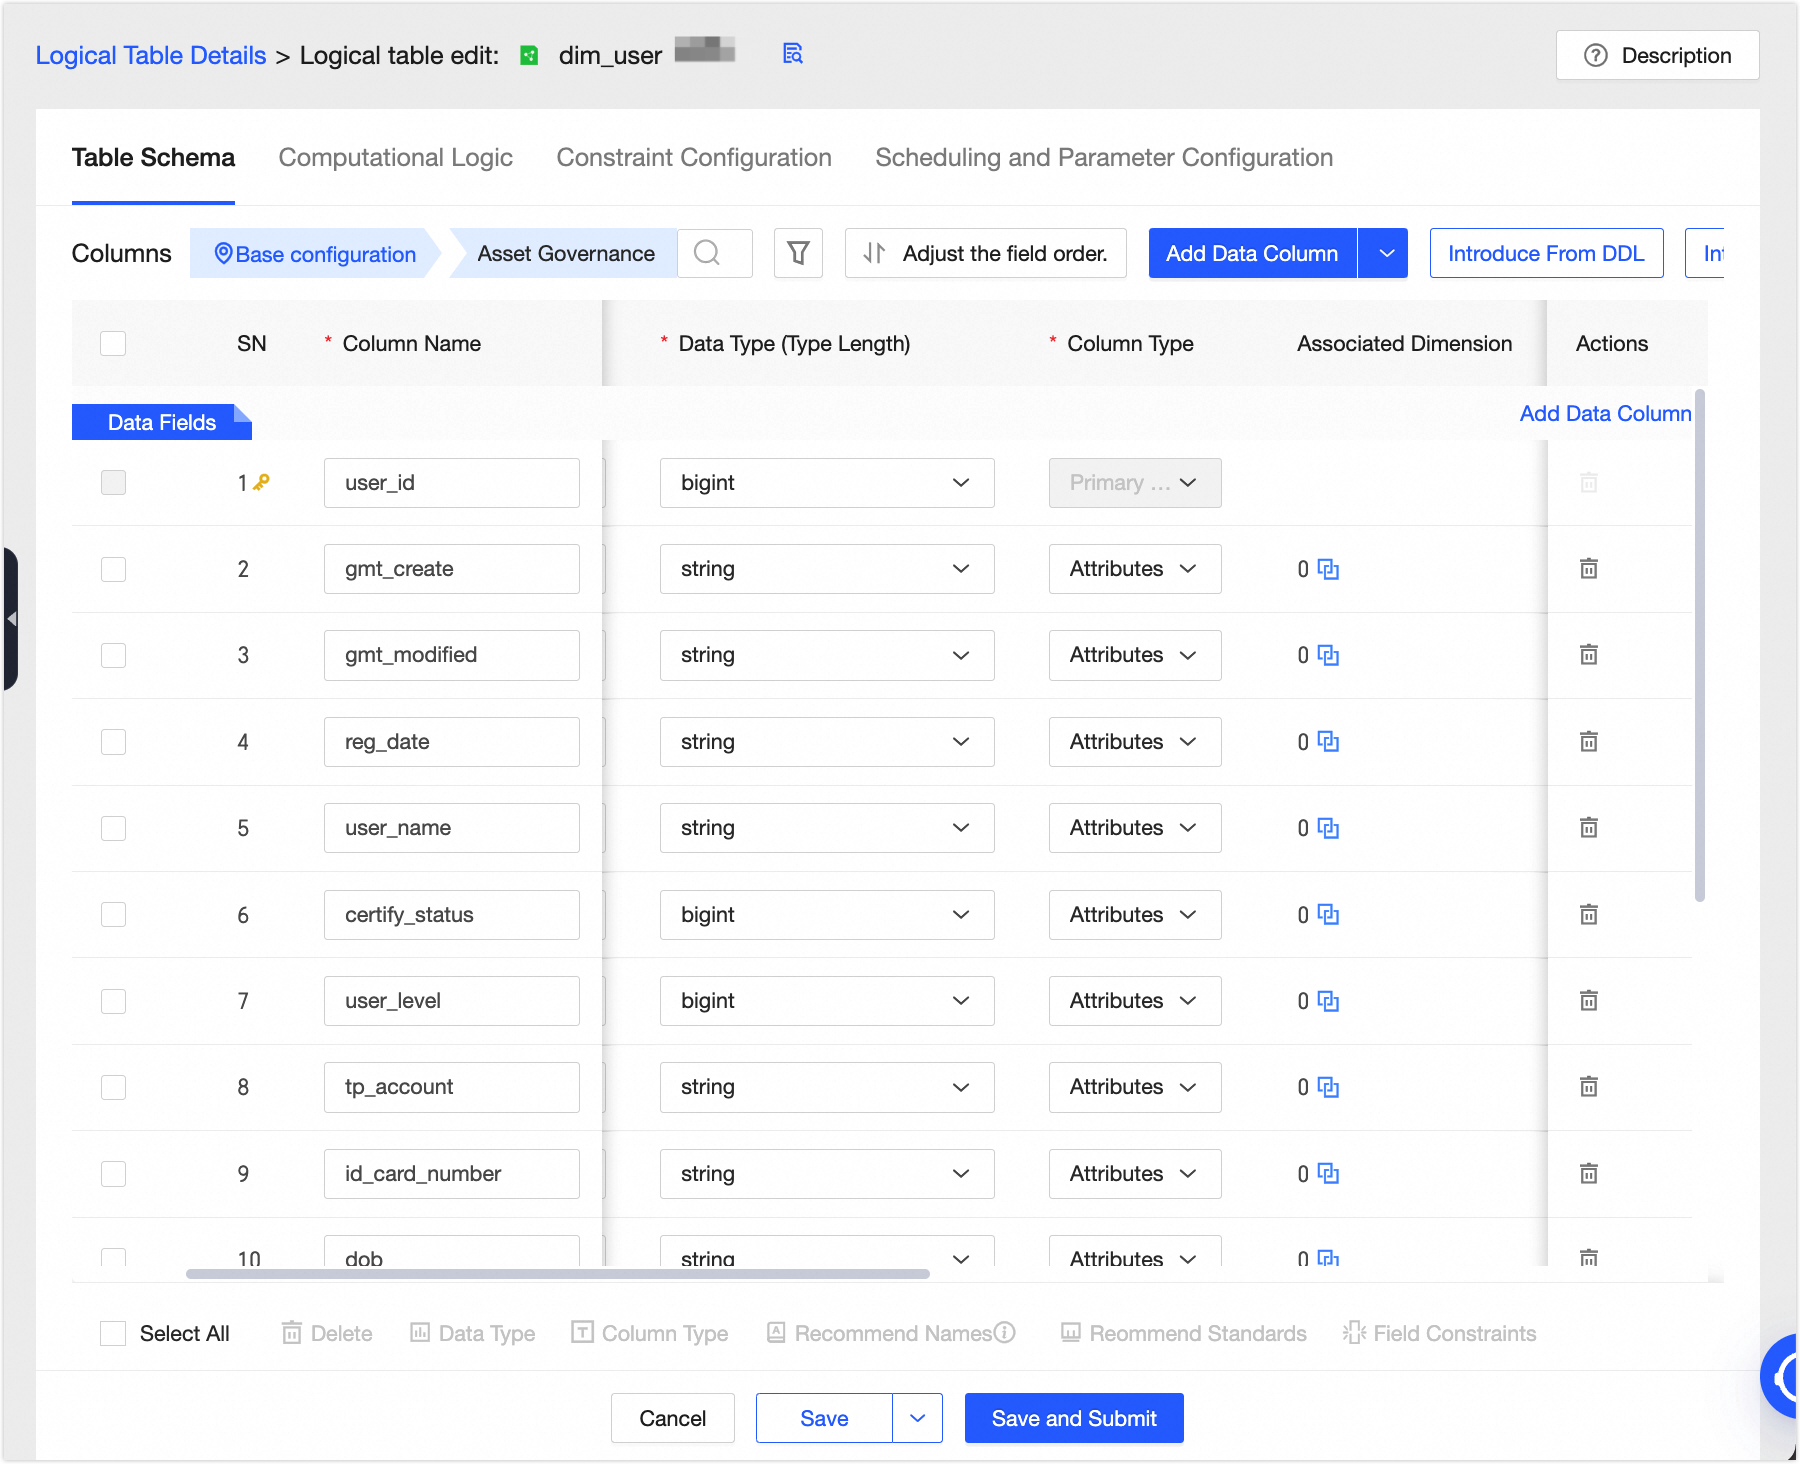Toggle the header select-all checkbox in table

click(113, 343)
